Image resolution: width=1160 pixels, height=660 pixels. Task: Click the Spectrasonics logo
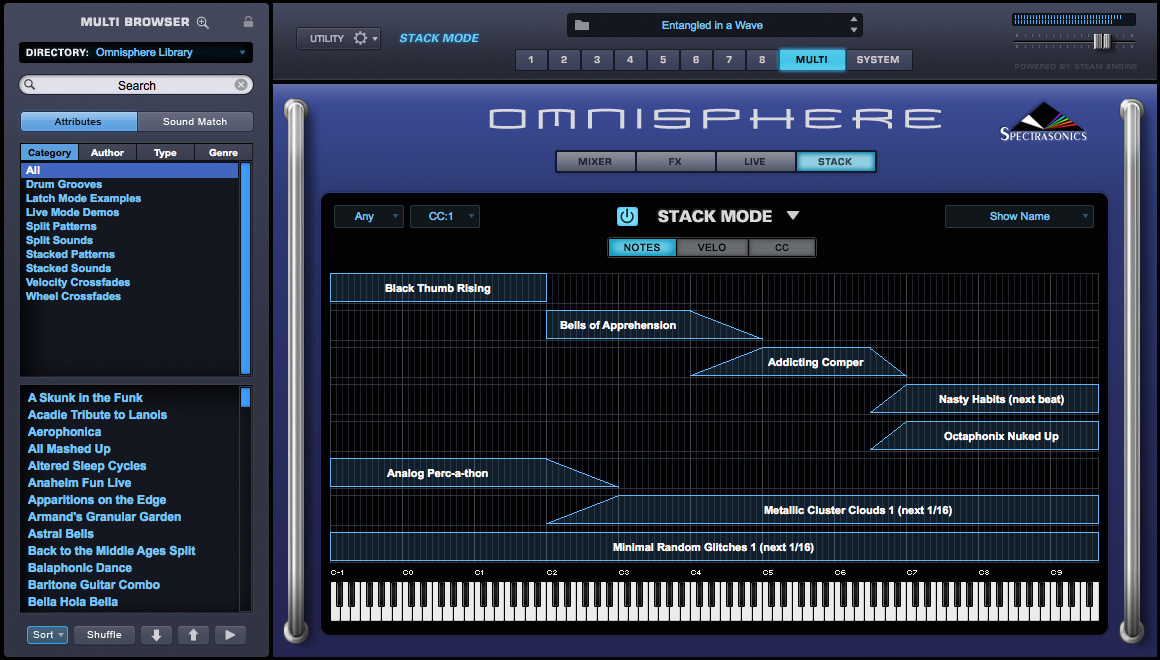point(1043,122)
